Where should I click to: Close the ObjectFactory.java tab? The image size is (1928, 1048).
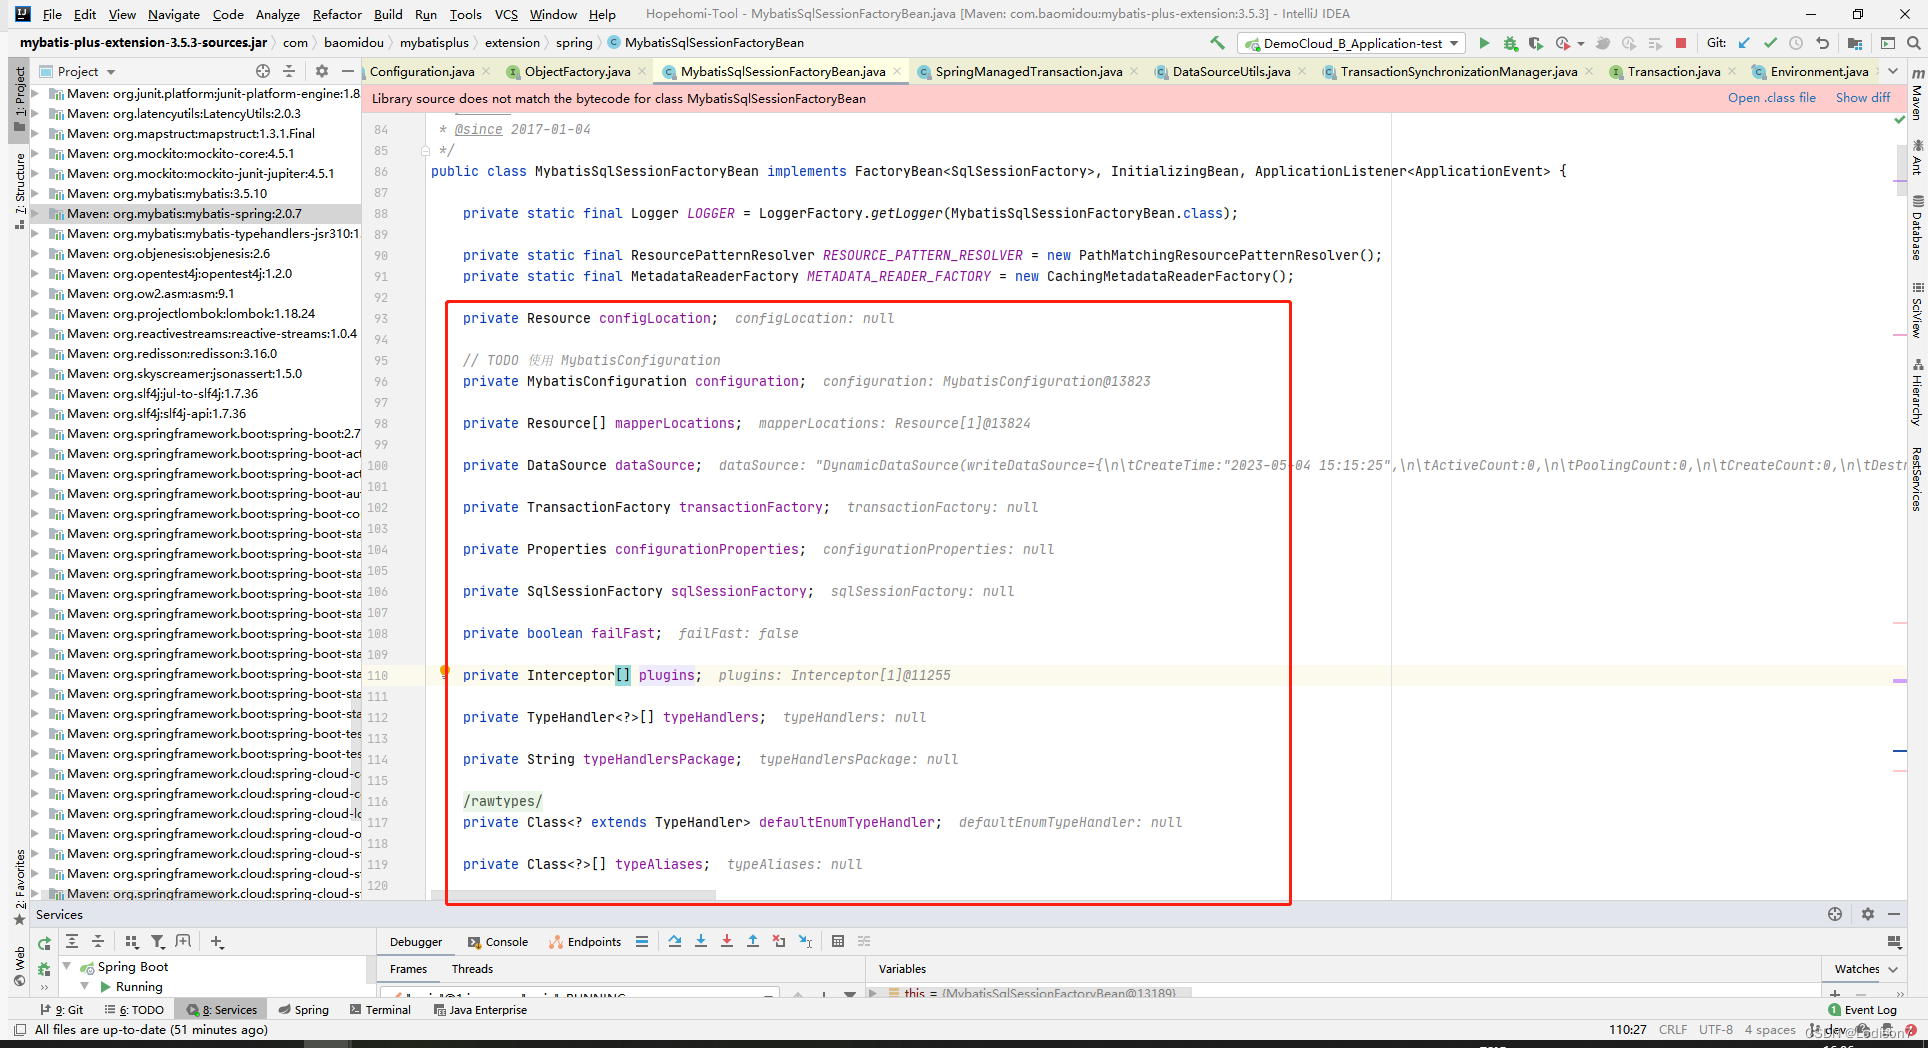coord(640,71)
